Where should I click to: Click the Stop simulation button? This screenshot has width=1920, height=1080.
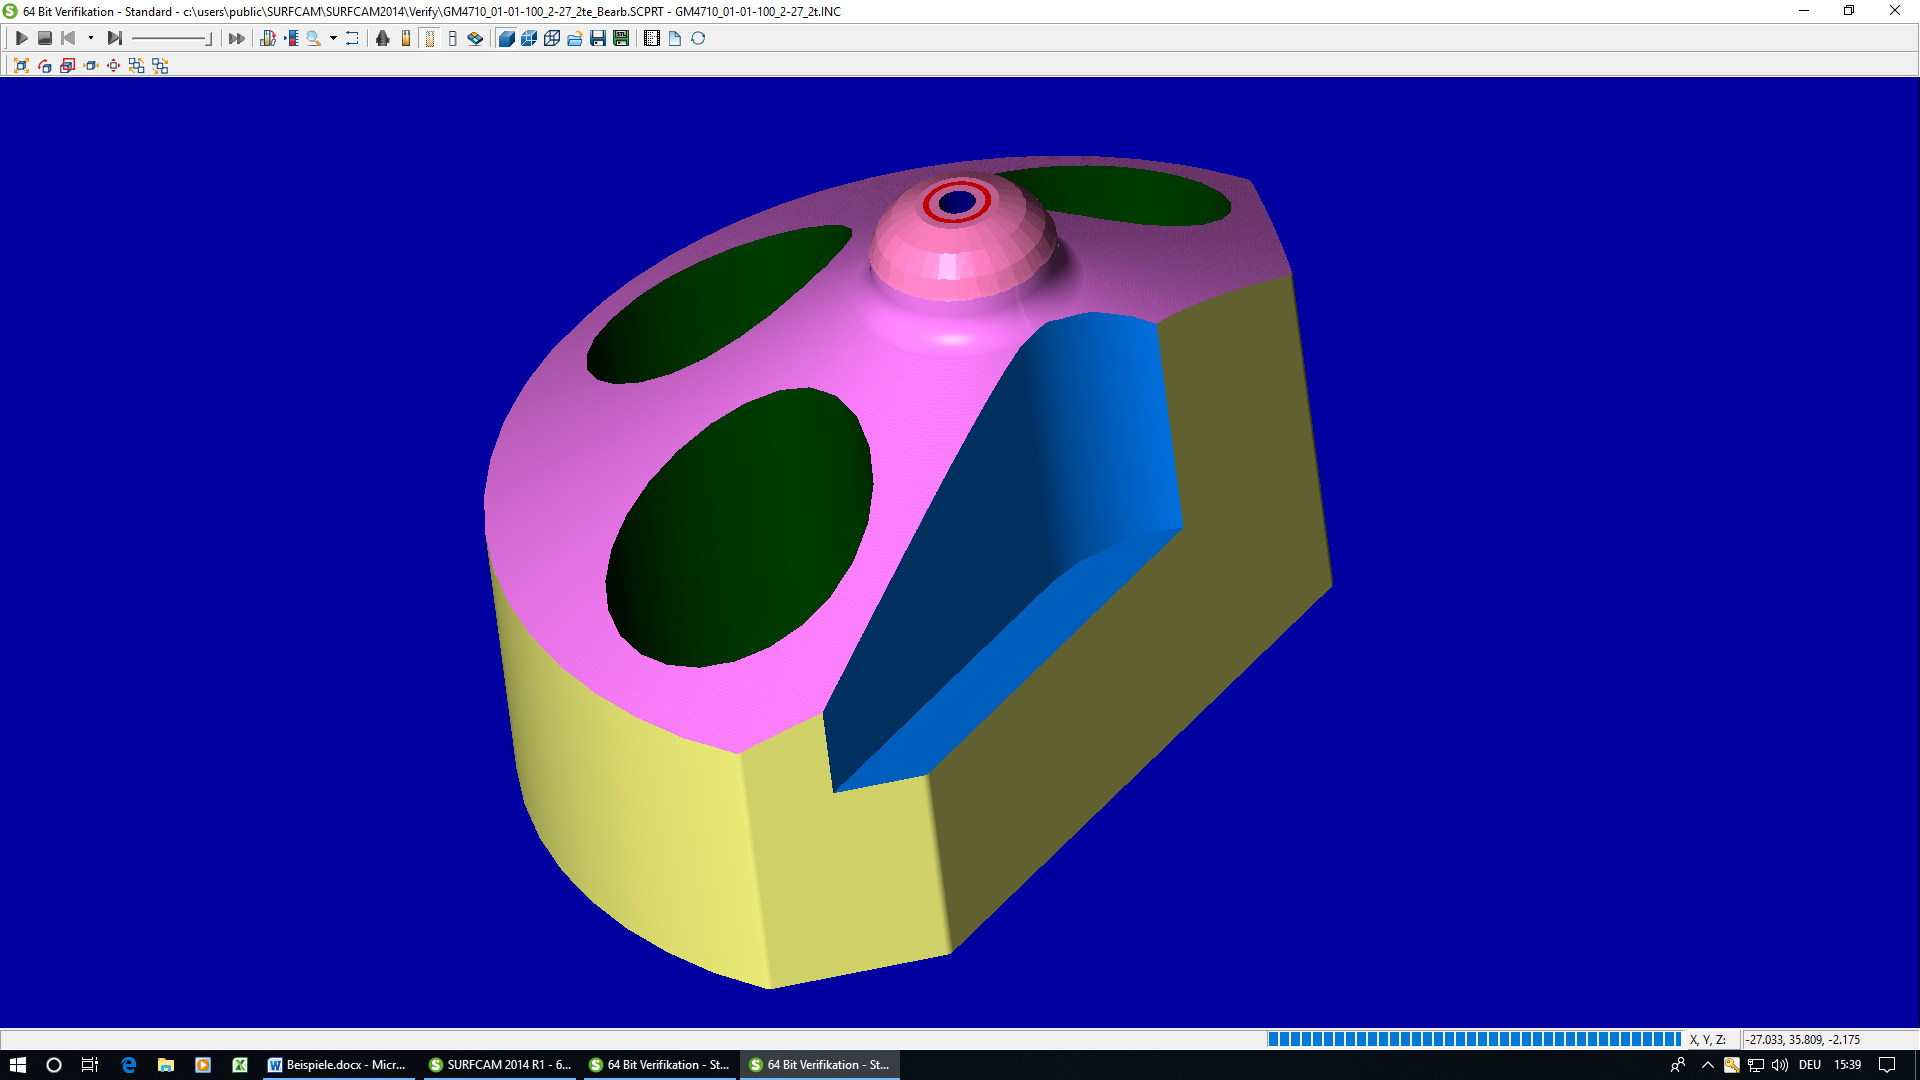pos(45,38)
